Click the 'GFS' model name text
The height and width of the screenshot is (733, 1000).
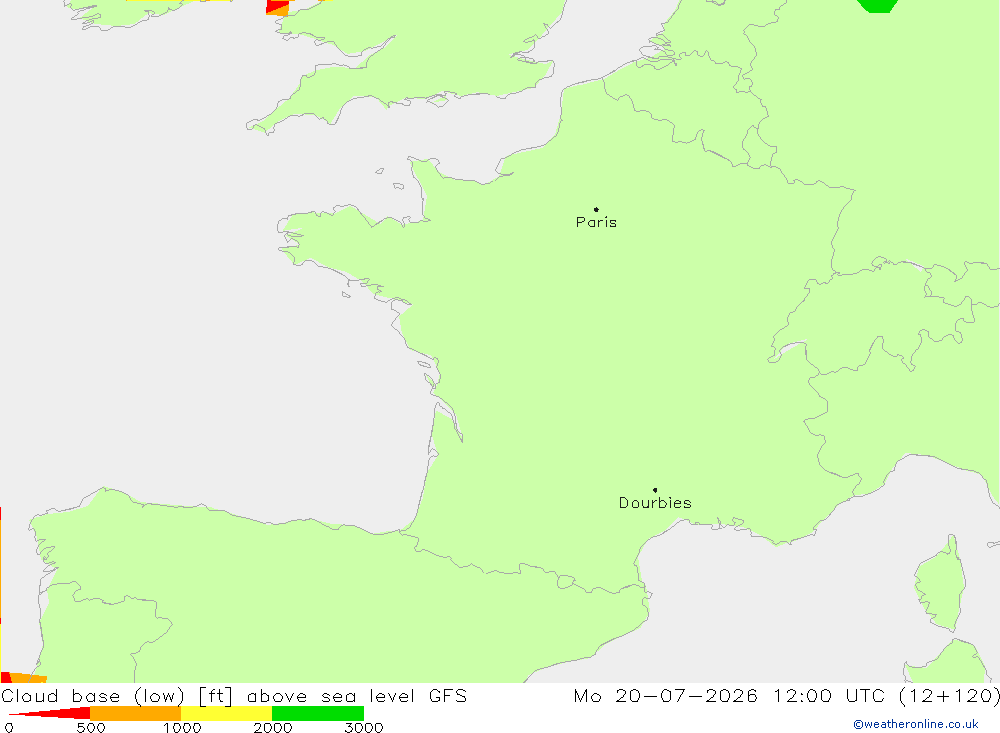pyautogui.click(x=448, y=696)
